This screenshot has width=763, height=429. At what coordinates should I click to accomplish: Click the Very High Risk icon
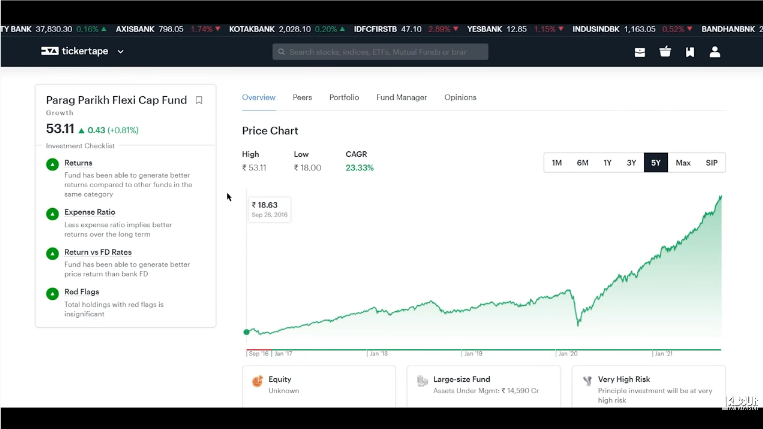click(x=587, y=381)
